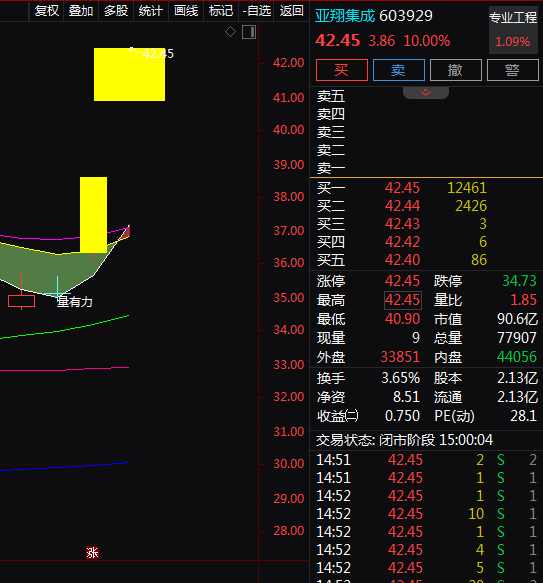Screen dimensions: 543x583
Task: Select the 多股 multi-stock view
Action: coord(116,11)
